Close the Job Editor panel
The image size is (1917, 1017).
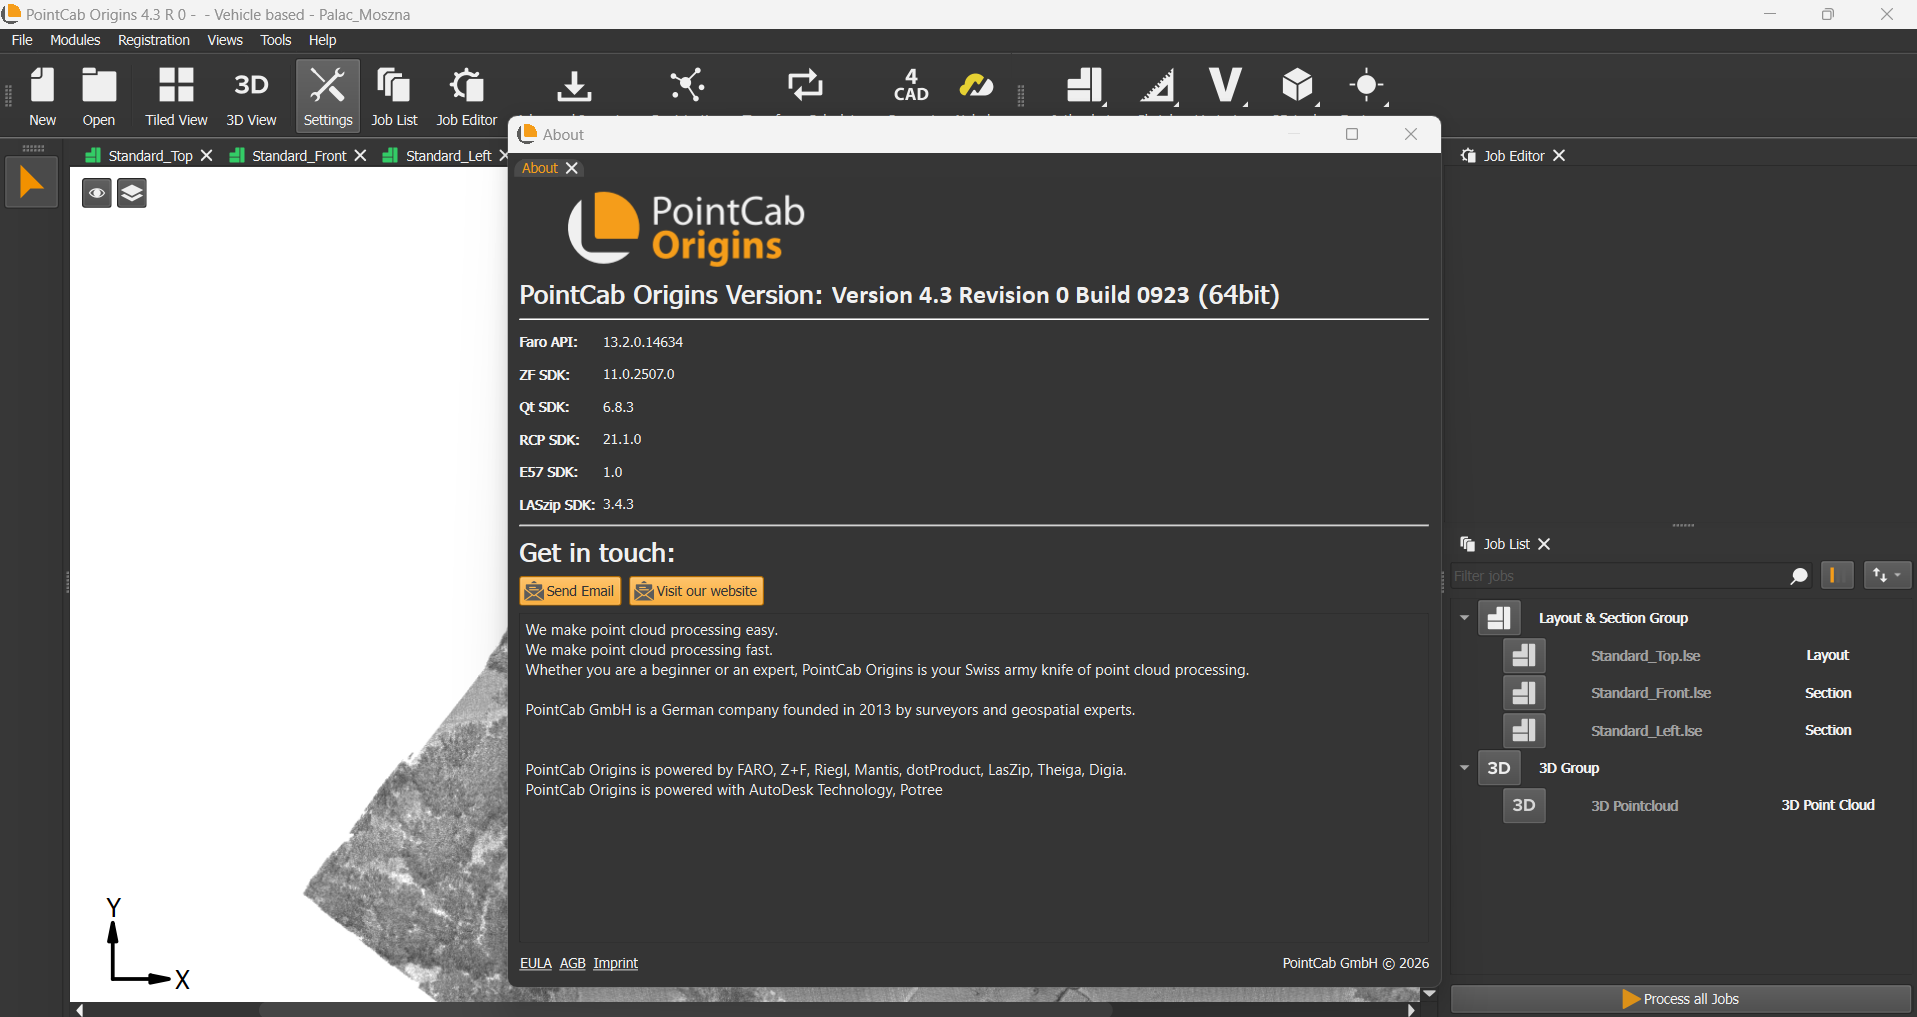pos(1559,156)
